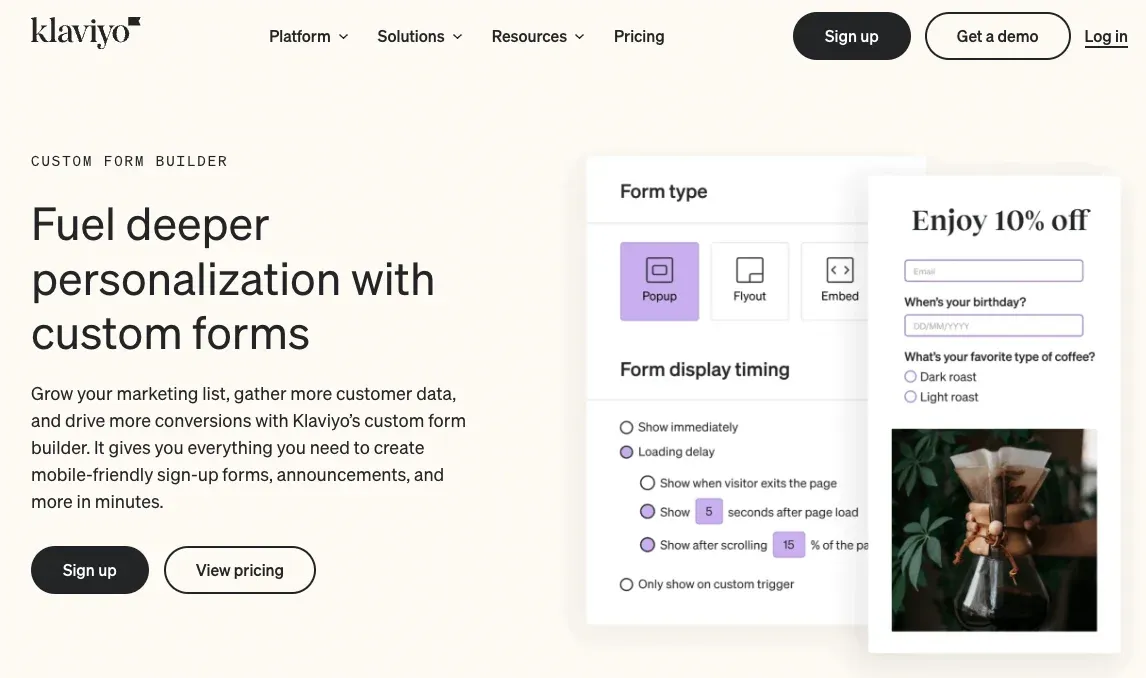Click Sign up in the header
This screenshot has width=1146, height=678.
pos(851,36)
